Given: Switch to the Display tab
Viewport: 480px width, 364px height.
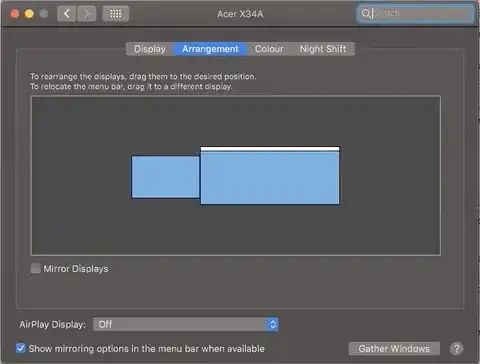Looking at the screenshot, I should 150,49.
